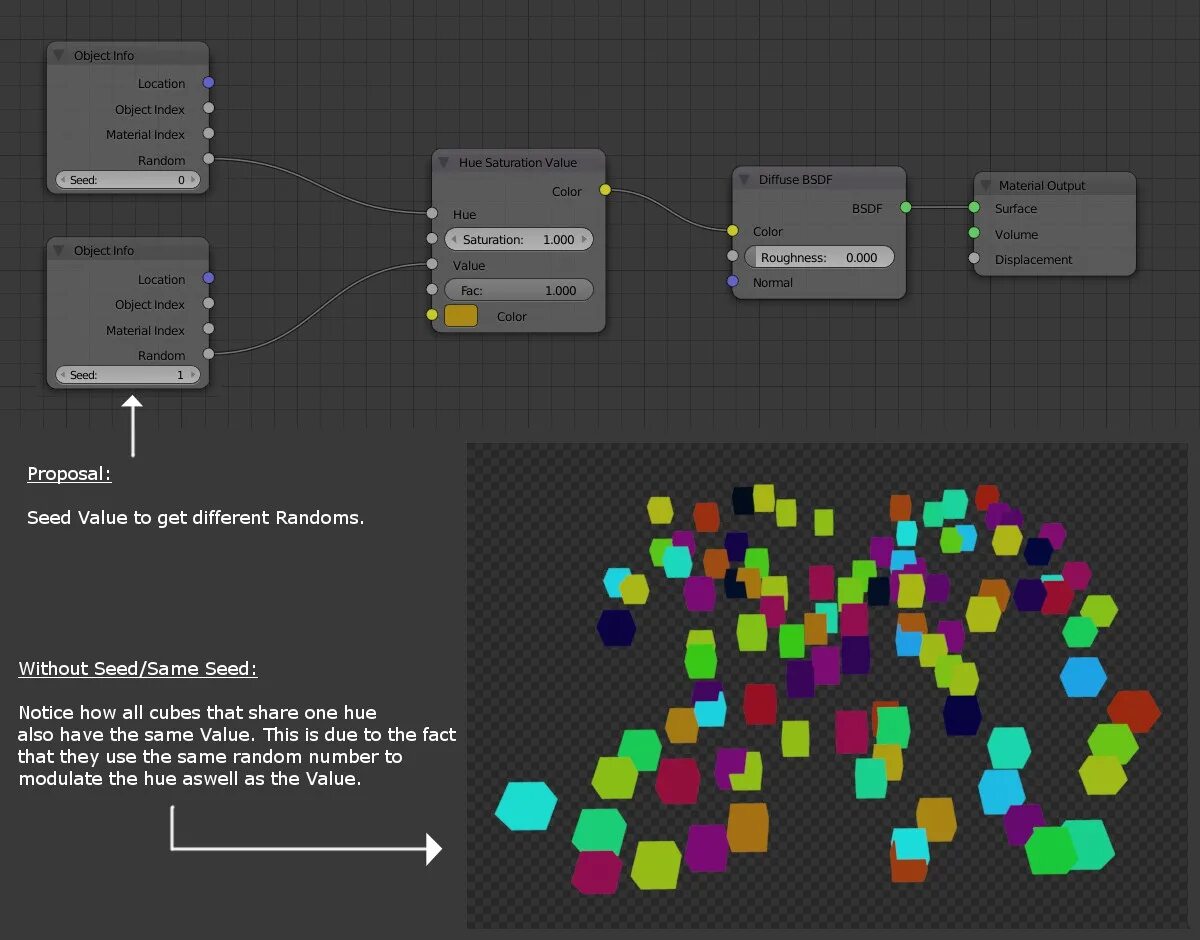Click the Surface input socket on Material Output
Screen dimensions: 1200x940
pyautogui.click(x=974, y=208)
